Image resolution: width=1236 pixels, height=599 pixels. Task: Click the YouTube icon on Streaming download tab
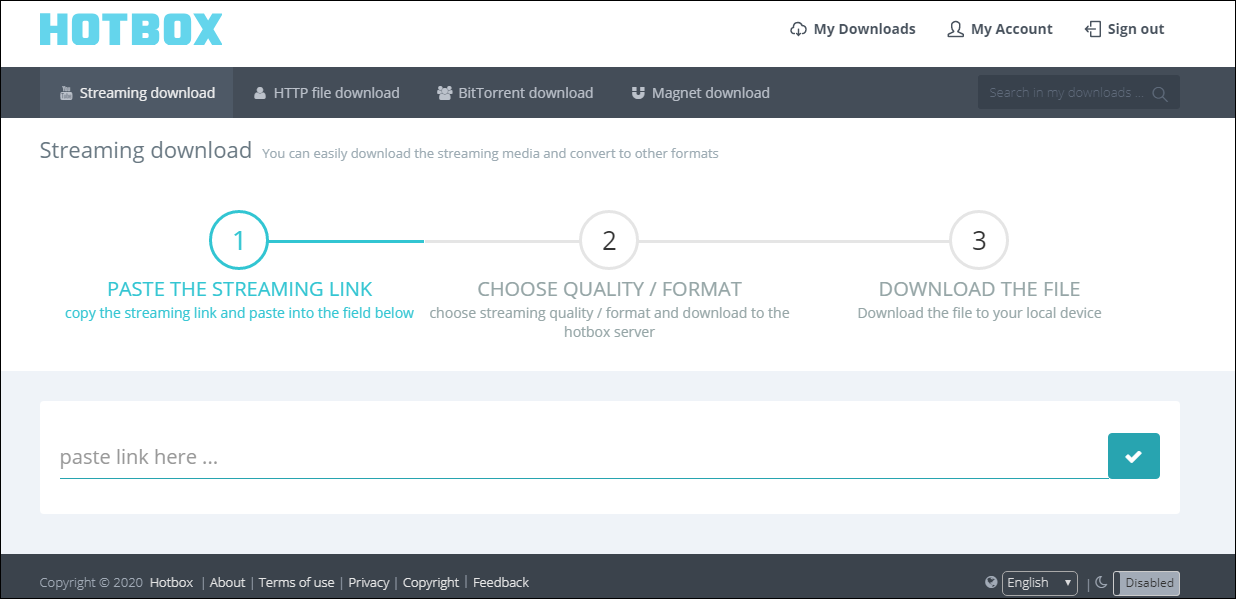point(66,93)
